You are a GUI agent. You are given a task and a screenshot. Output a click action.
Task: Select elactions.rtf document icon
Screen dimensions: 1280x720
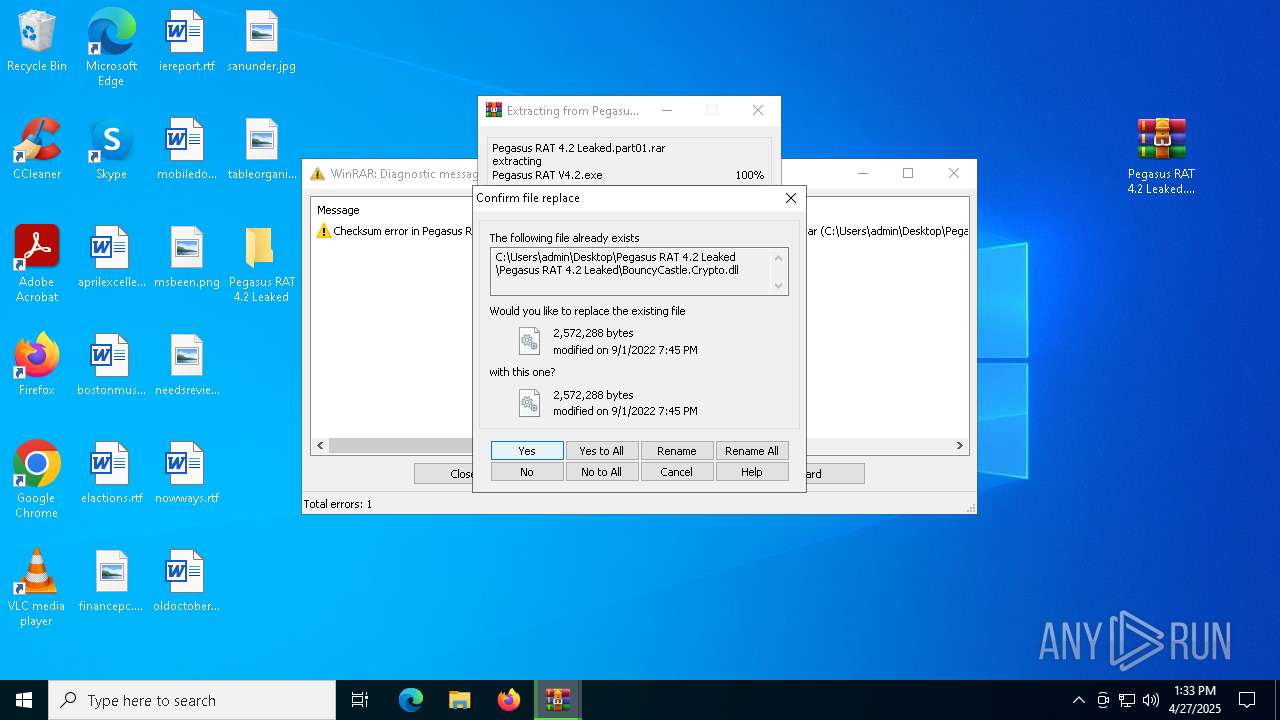[111, 473]
